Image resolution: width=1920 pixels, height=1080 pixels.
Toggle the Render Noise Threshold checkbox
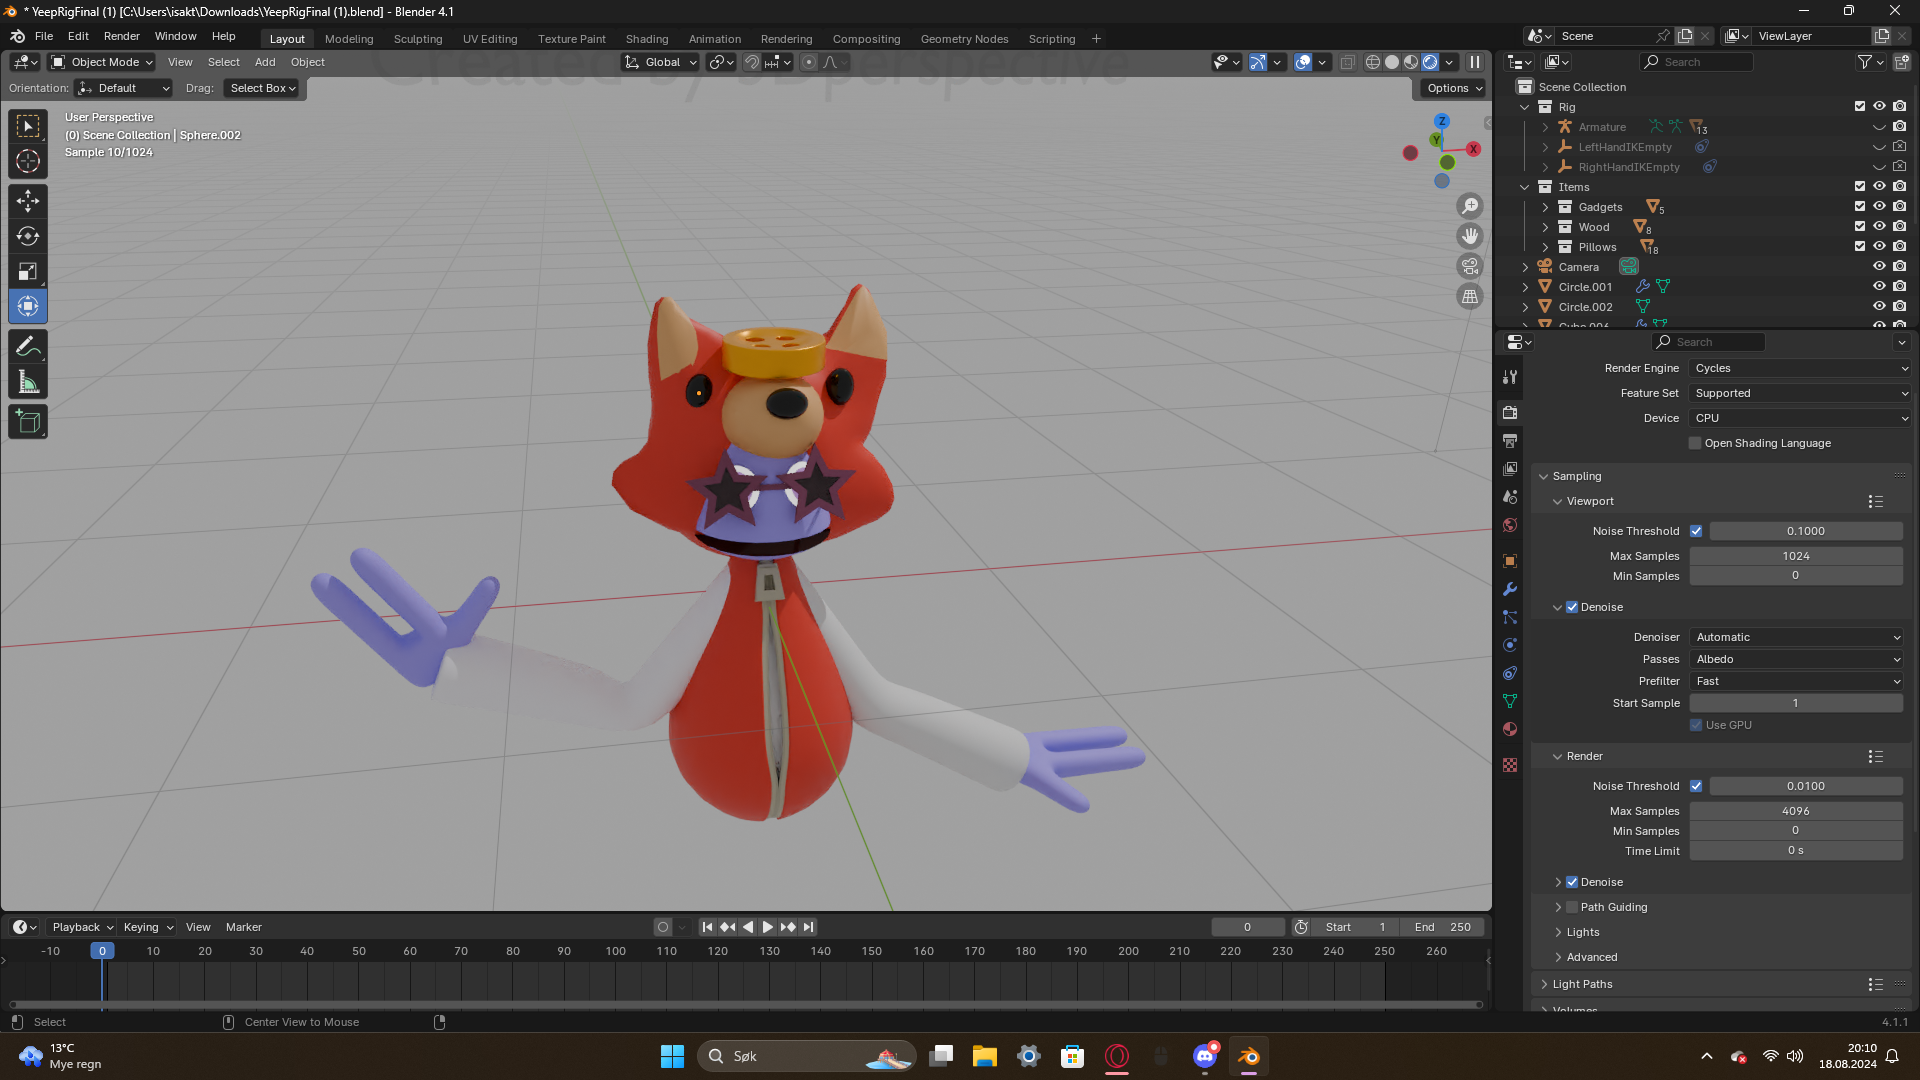(1696, 786)
